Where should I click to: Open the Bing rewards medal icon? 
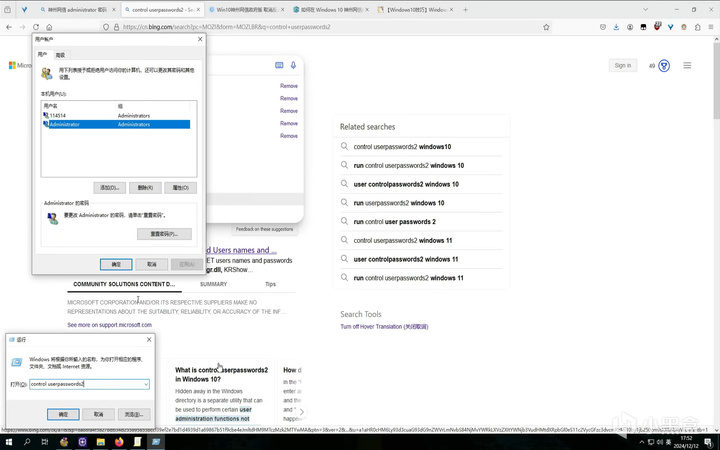[664, 66]
